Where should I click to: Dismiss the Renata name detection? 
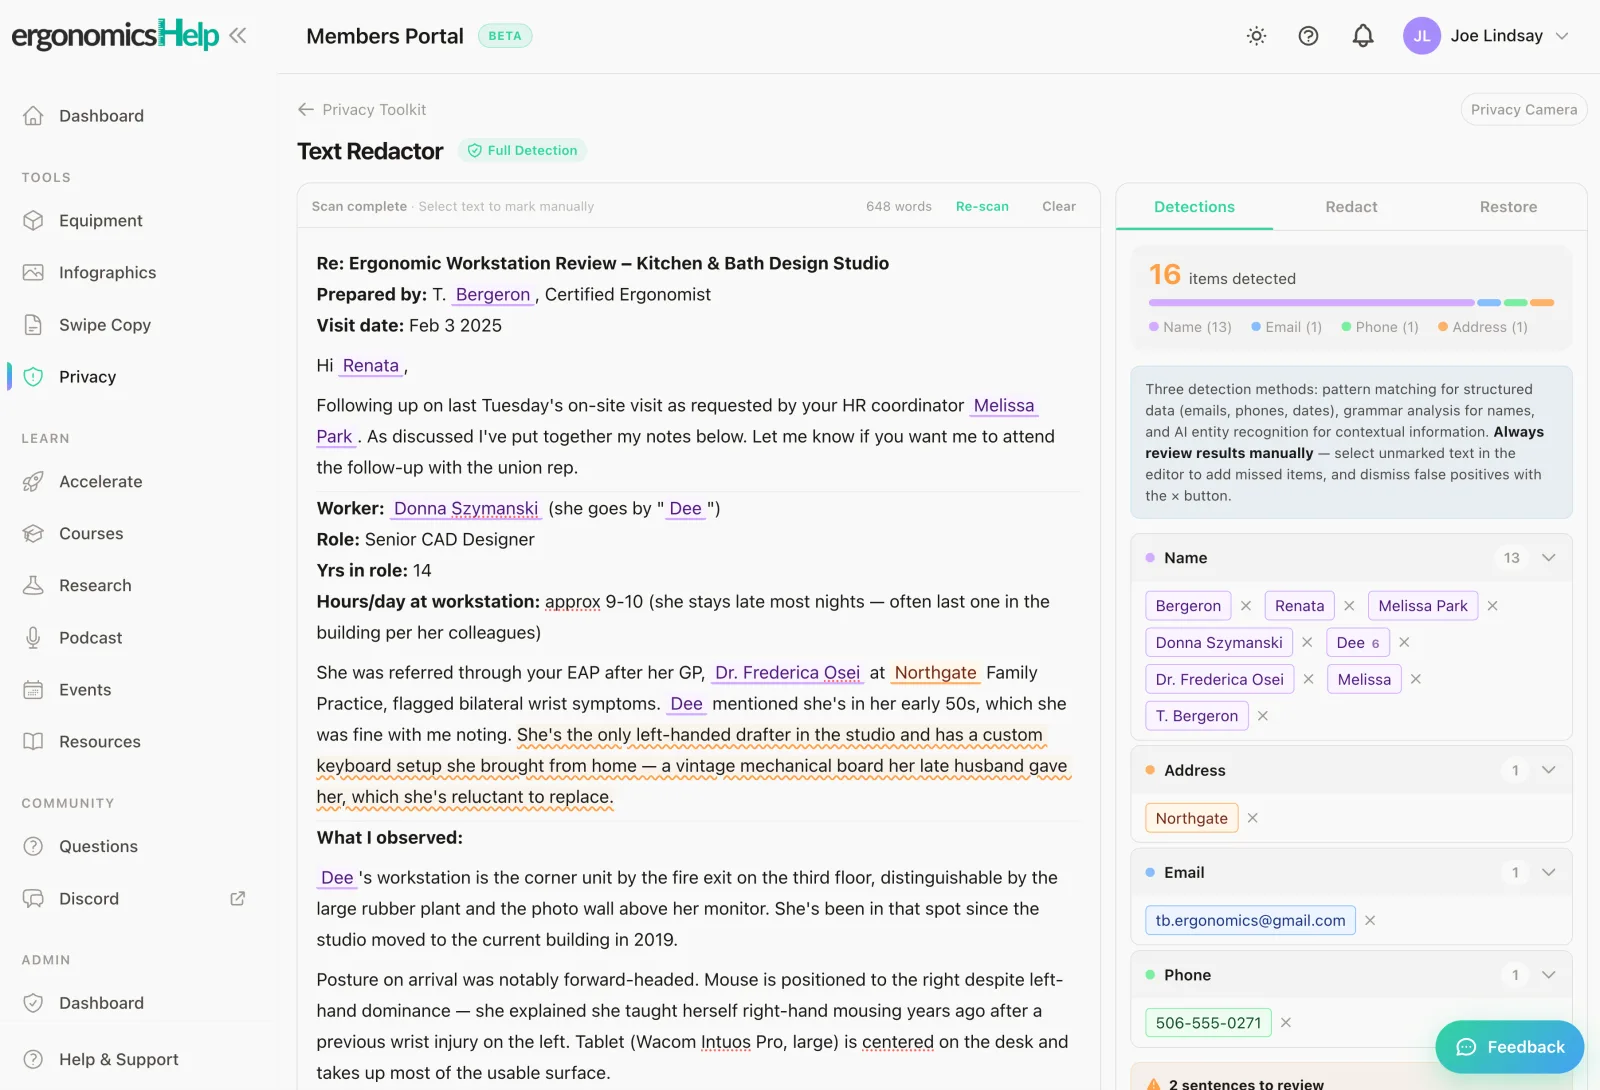tap(1349, 606)
